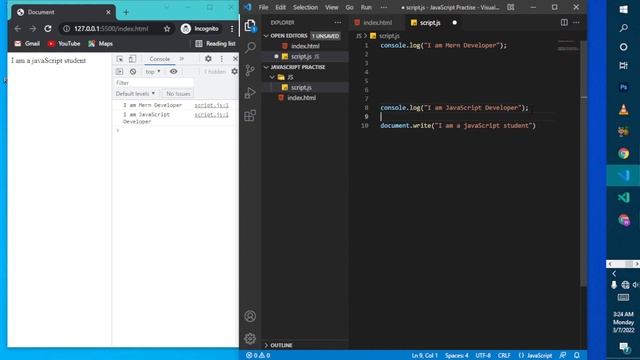Open the View menu in VS Code
640x360 pixels.
tap(331, 7)
